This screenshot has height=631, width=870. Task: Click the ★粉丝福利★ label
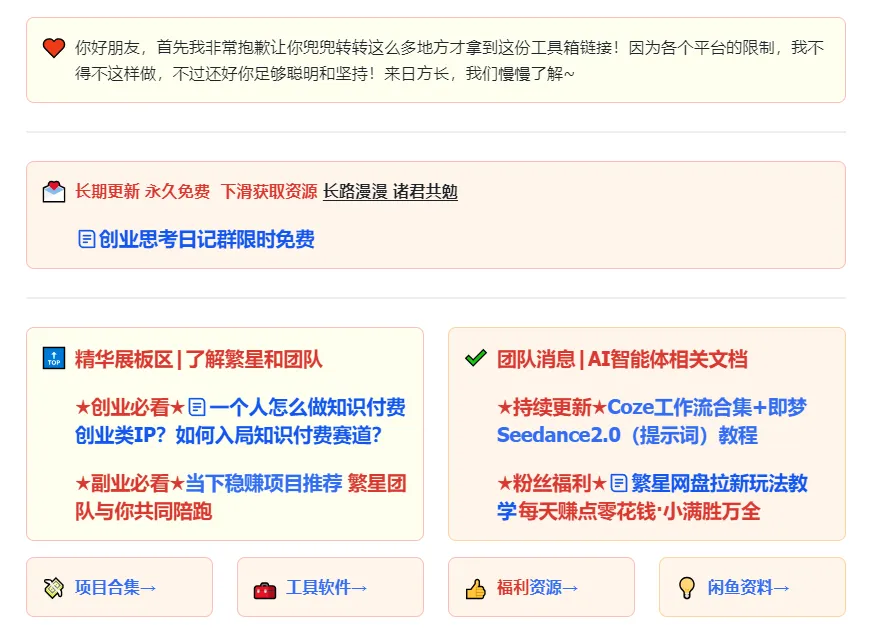552,483
